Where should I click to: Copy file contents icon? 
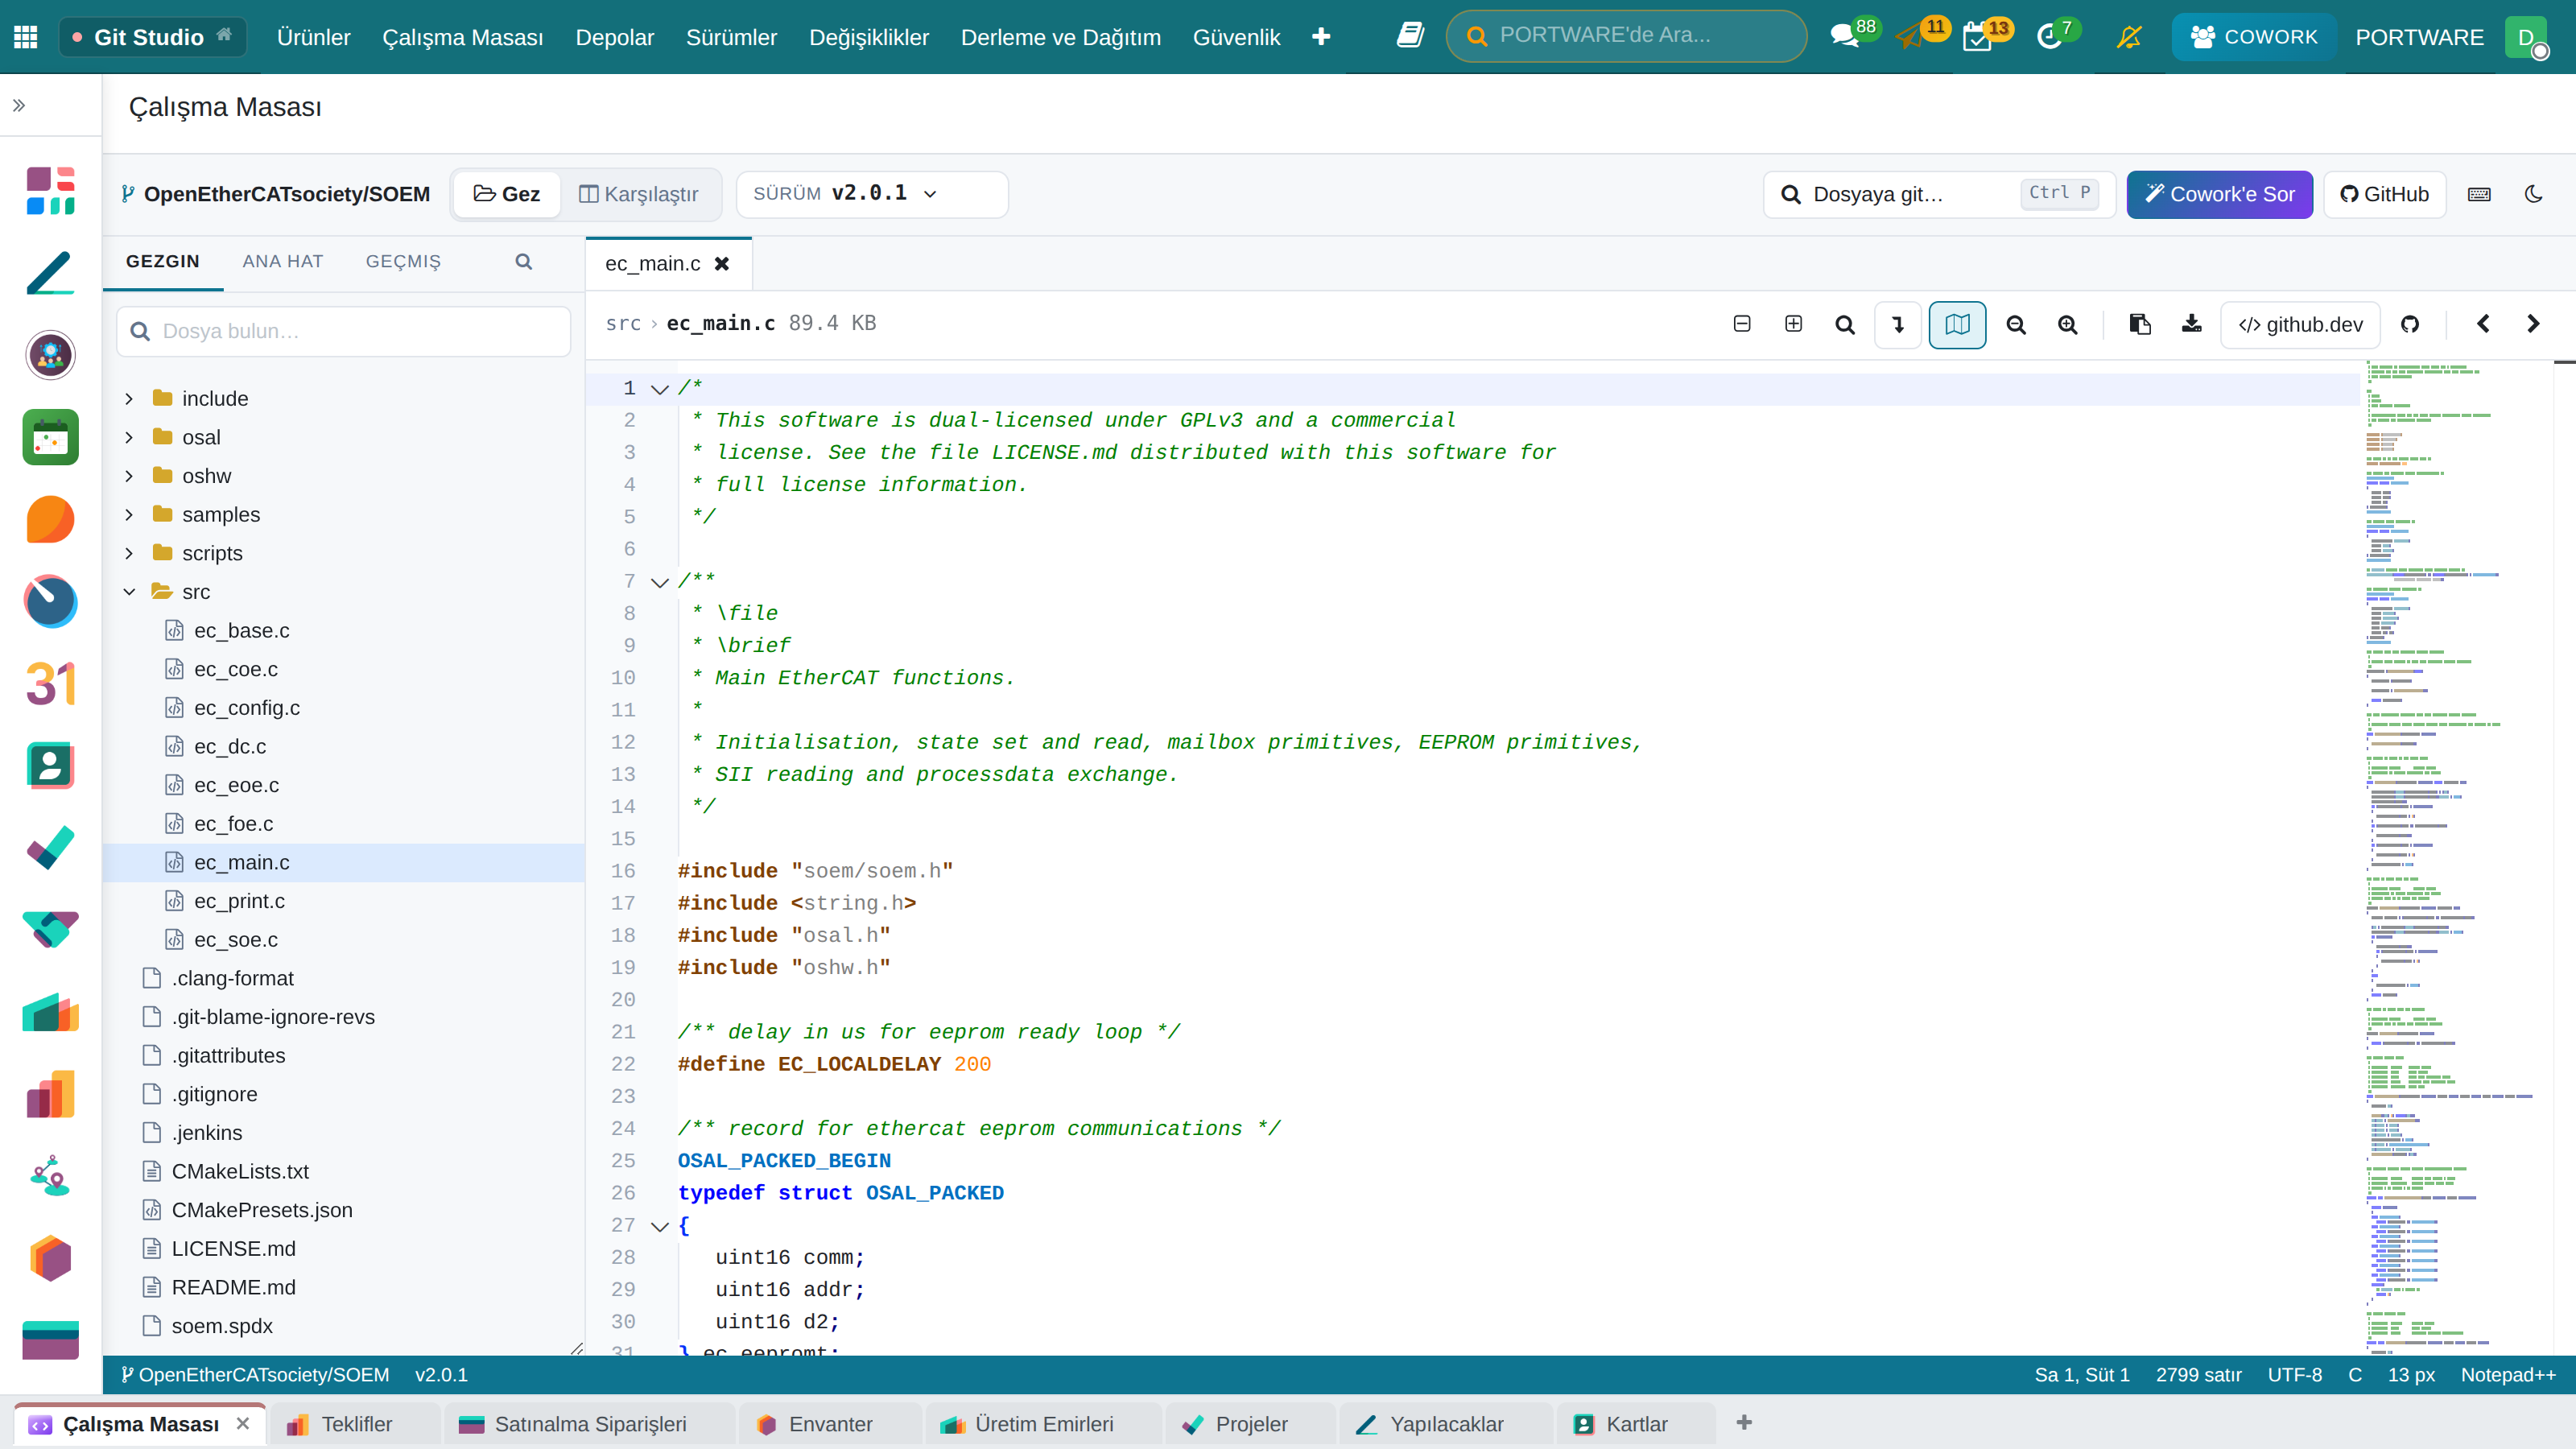click(2140, 324)
